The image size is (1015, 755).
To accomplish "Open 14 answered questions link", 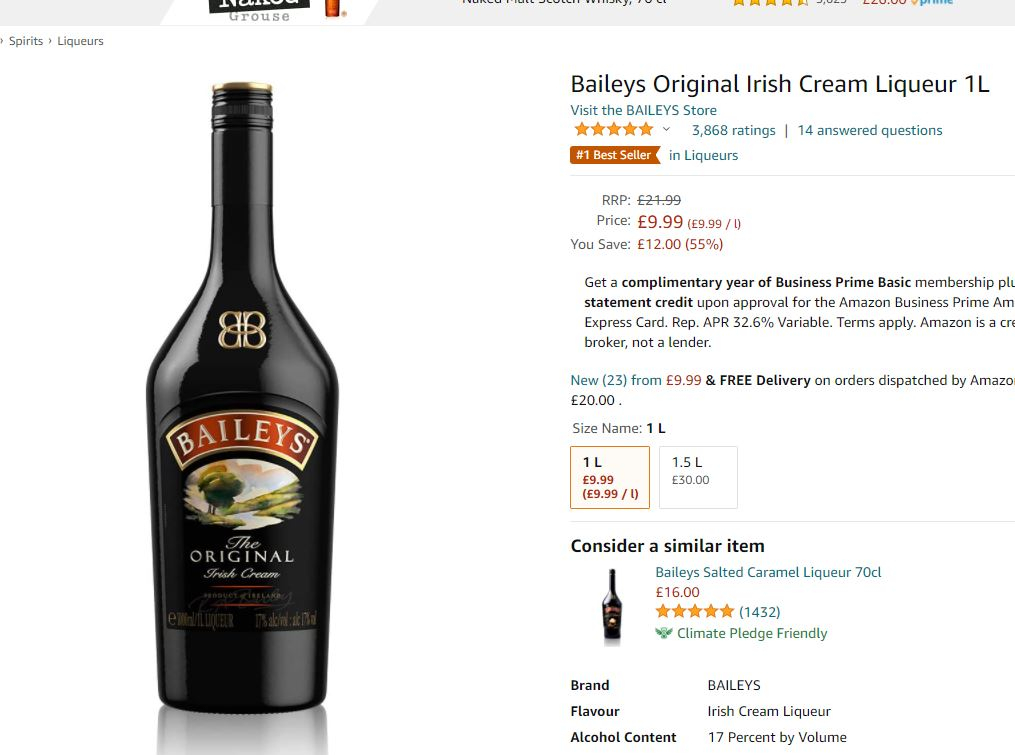I will pyautogui.click(x=870, y=130).
